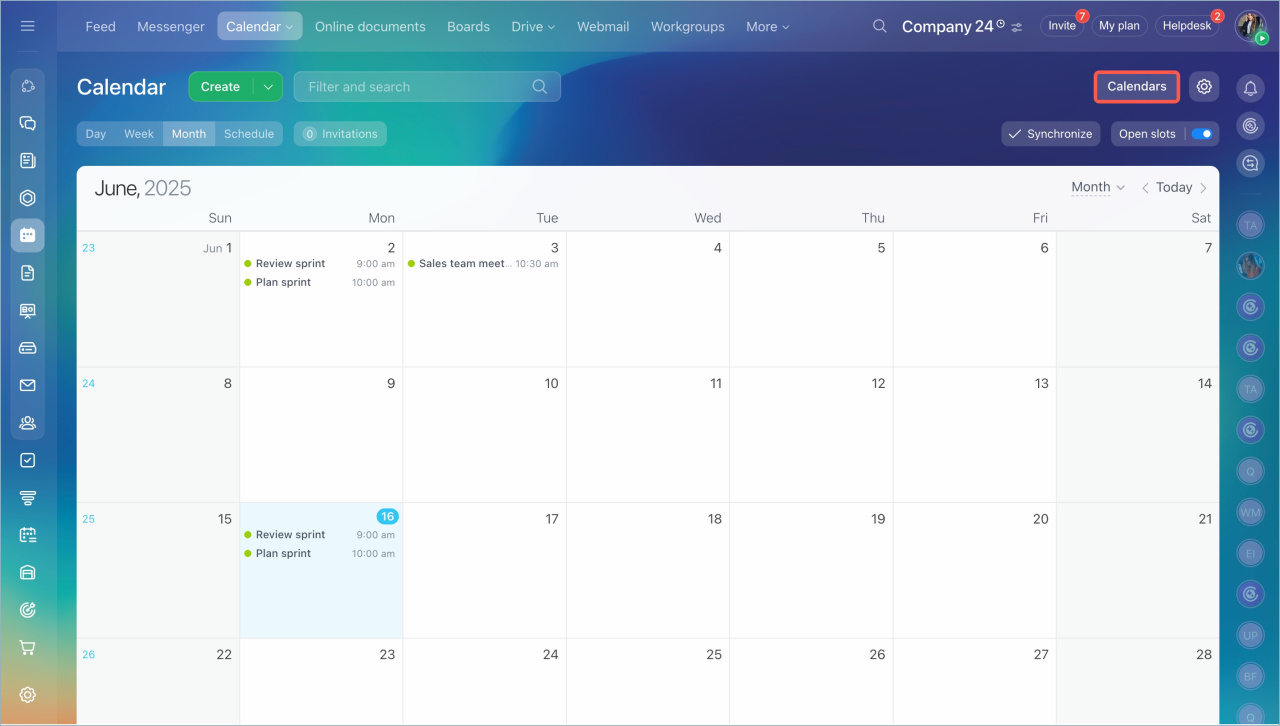Toggle the Synchronize option
The width and height of the screenshot is (1280, 726).
pos(1050,134)
